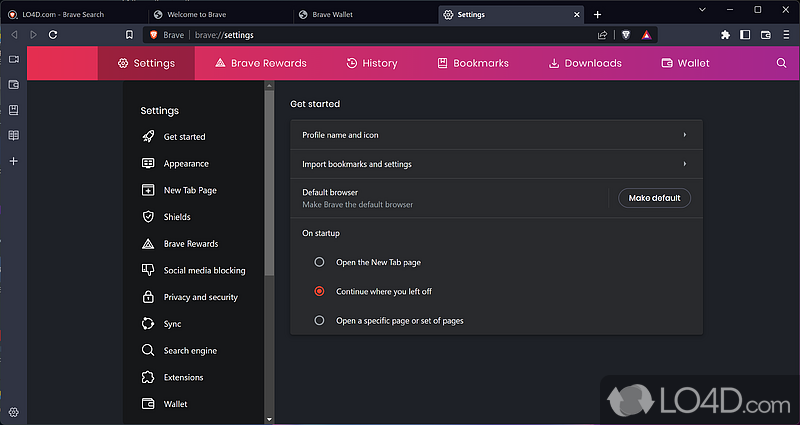Open the extensions puzzle icon
800x425 pixels.
coord(726,35)
